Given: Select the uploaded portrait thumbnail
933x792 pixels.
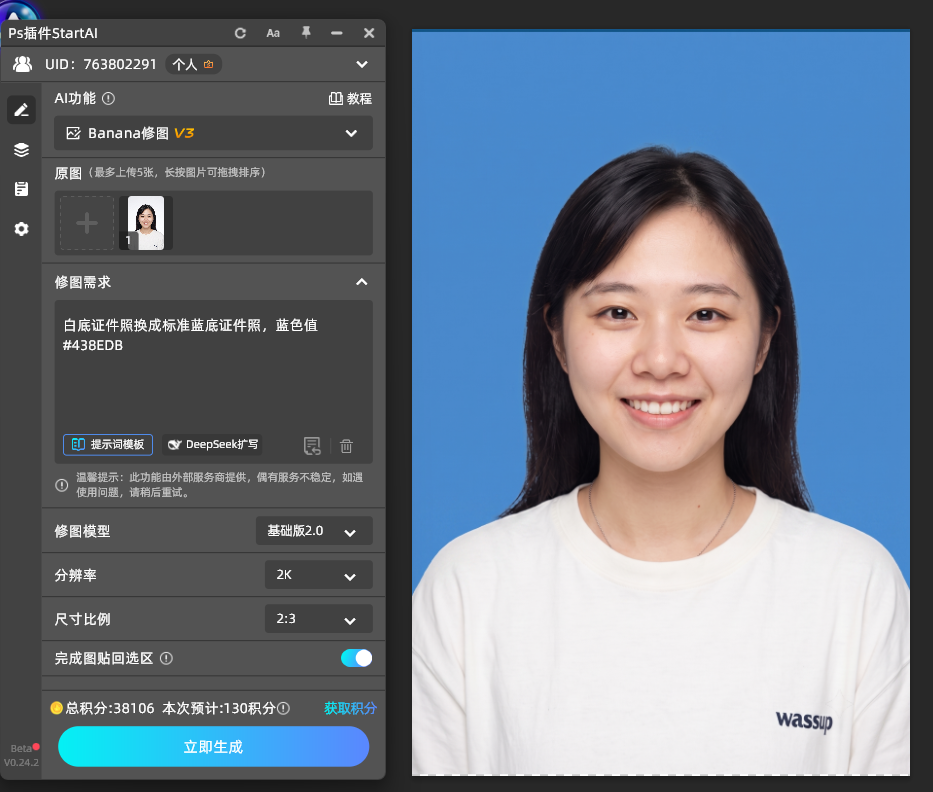Looking at the screenshot, I should pyautogui.click(x=146, y=223).
